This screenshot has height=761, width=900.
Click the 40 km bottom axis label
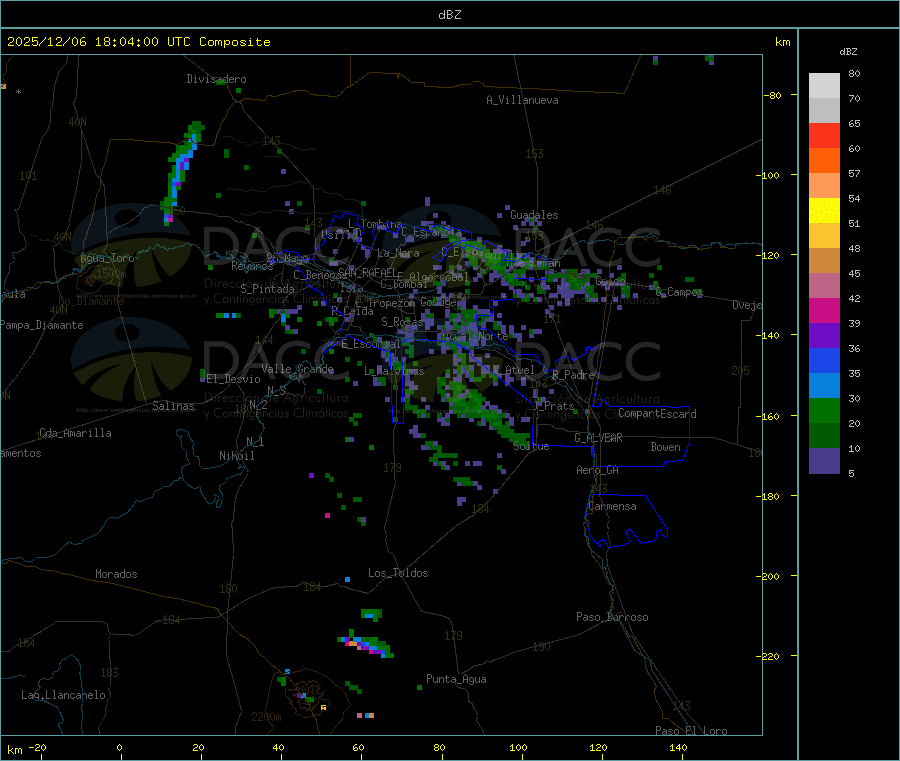pos(278,748)
